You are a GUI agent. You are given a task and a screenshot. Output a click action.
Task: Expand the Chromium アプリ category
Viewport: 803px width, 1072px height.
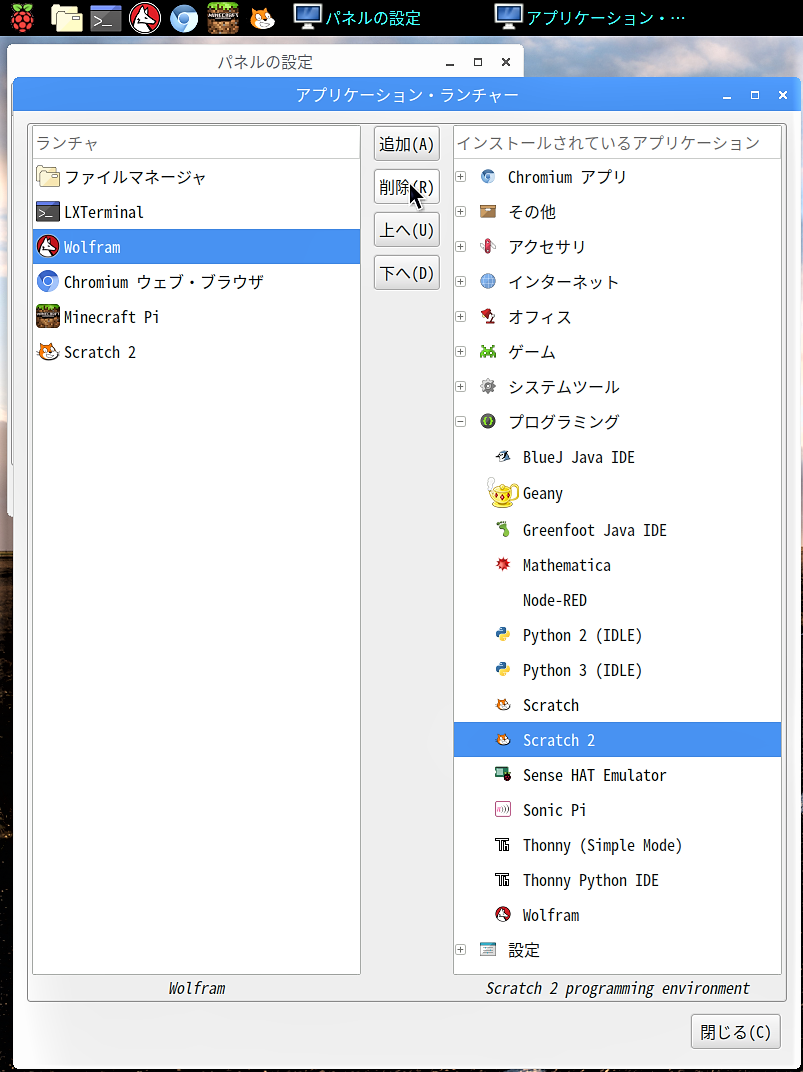click(461, 177)
